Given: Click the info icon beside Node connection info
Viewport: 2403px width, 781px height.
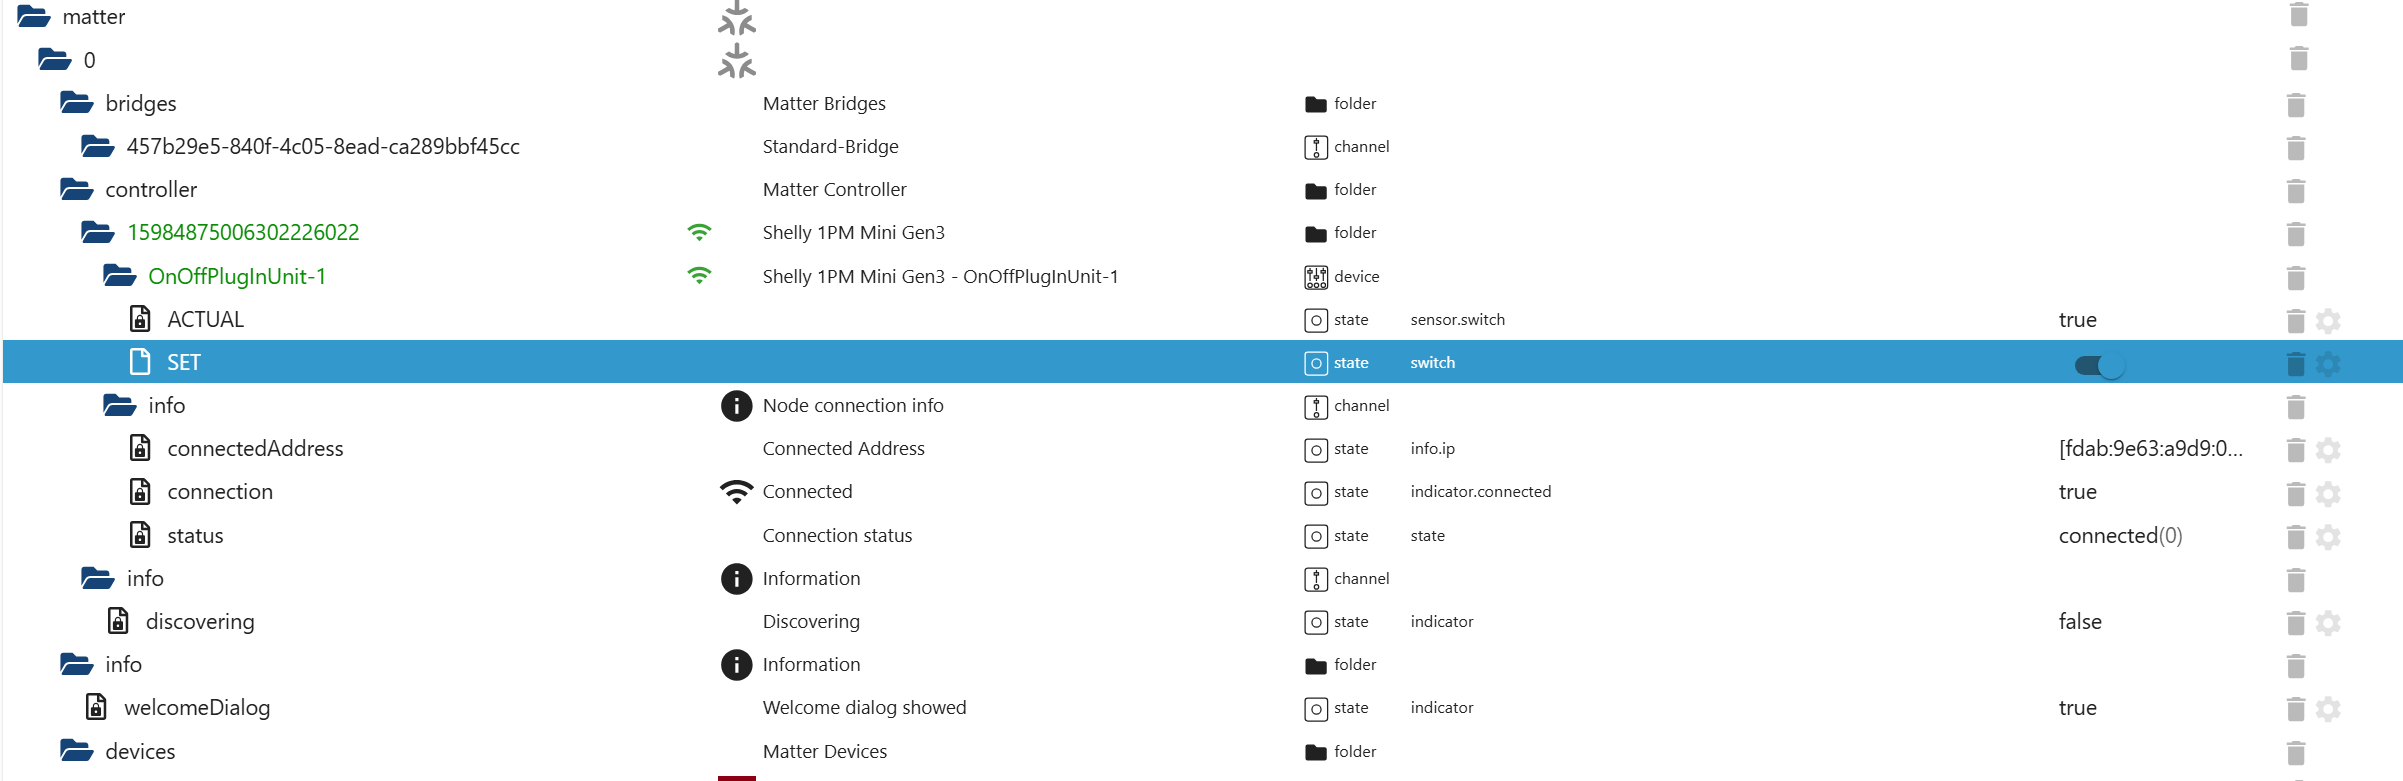Looking at the screenshot, I should [736, 406].
